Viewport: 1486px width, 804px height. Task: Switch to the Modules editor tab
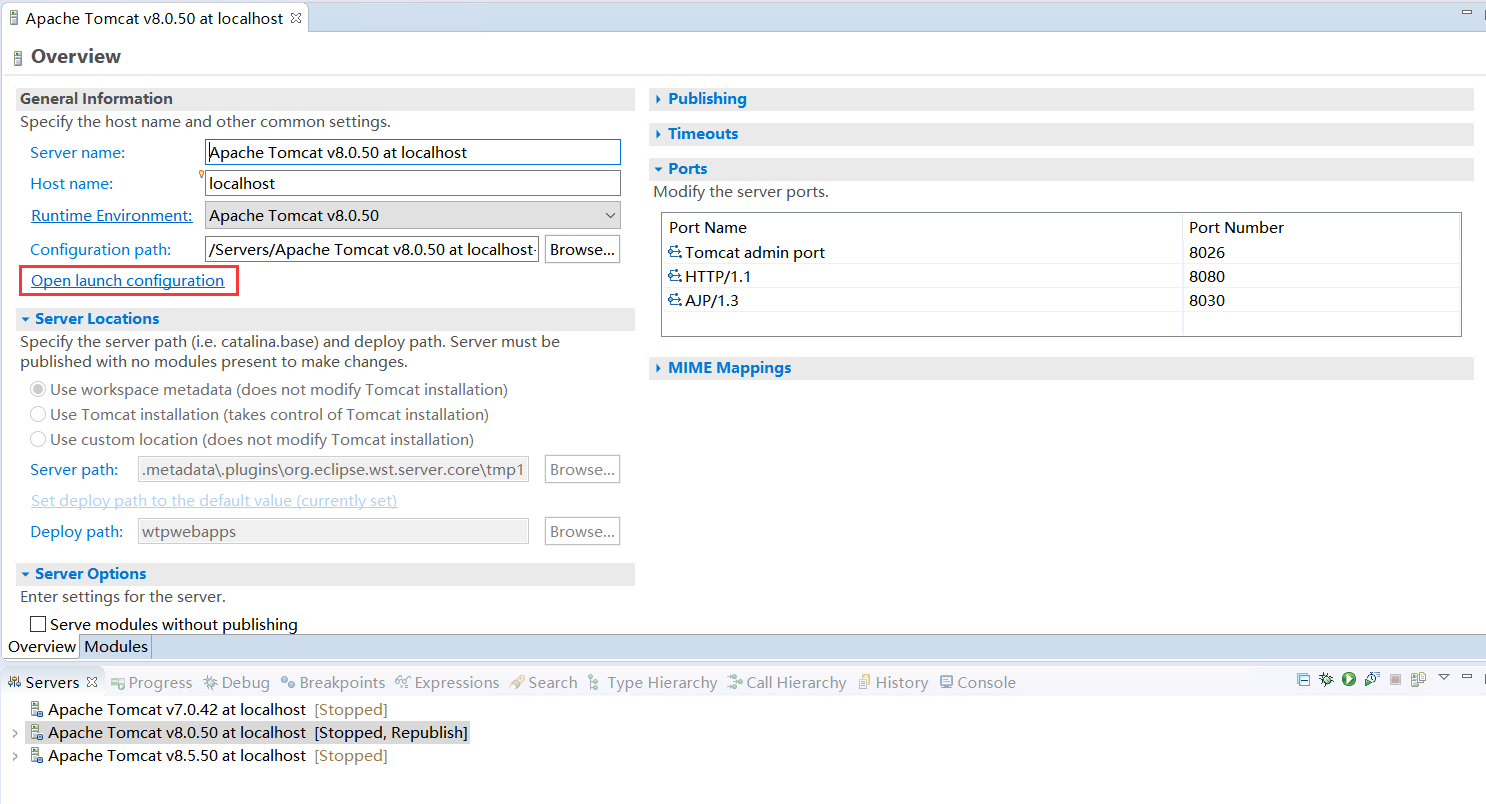116,646
